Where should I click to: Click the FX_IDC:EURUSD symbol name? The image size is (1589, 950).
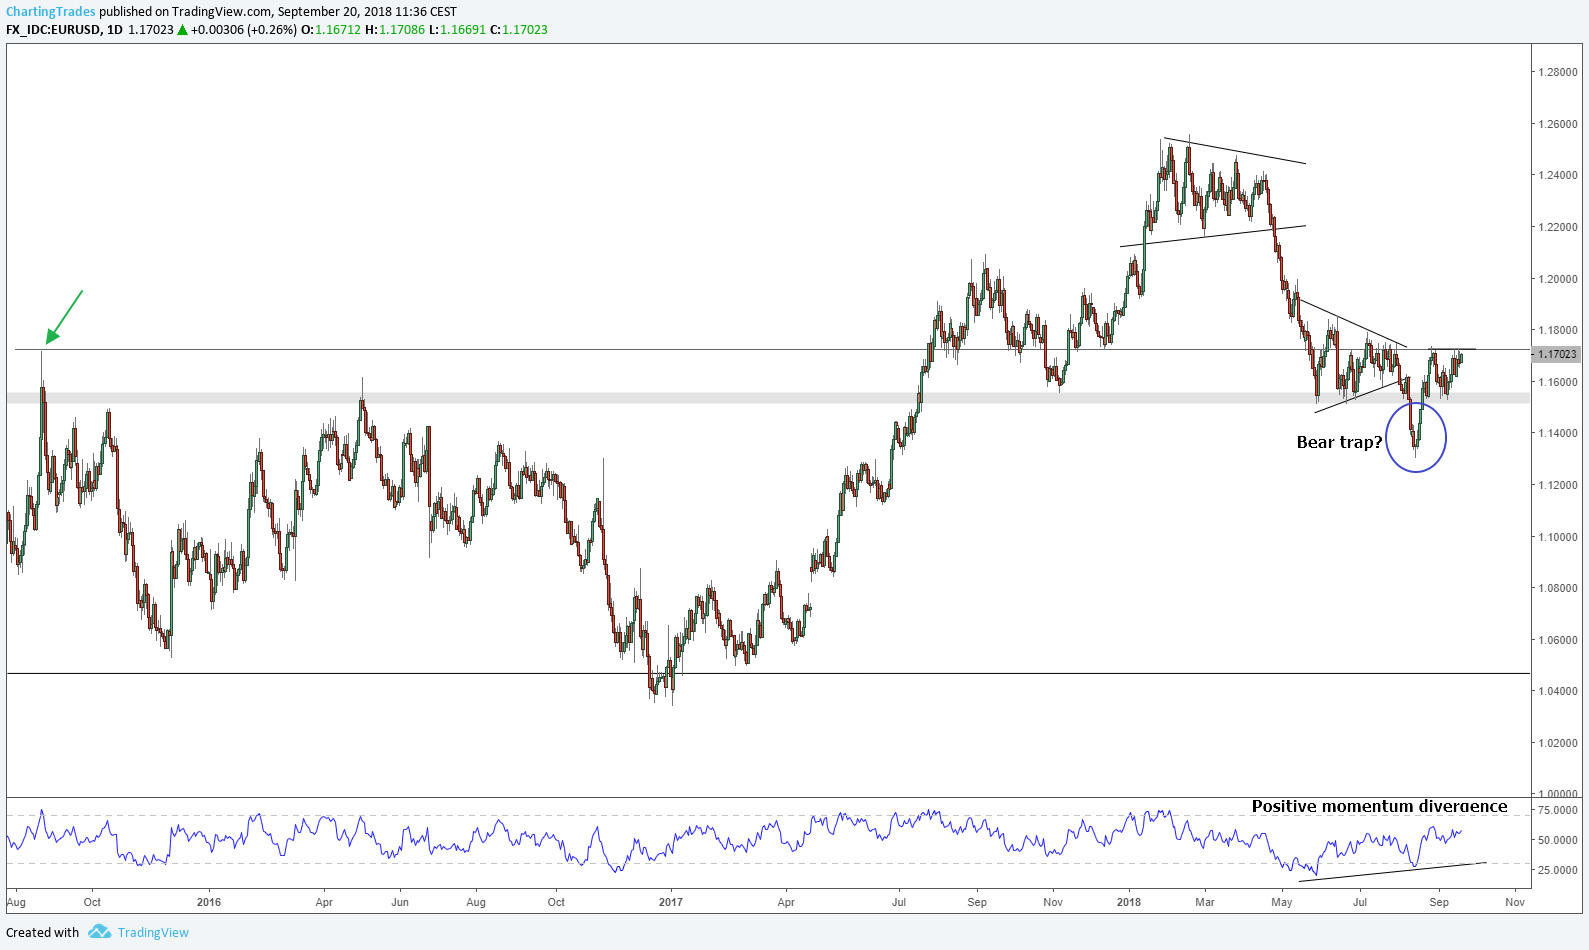click(53, 30)
